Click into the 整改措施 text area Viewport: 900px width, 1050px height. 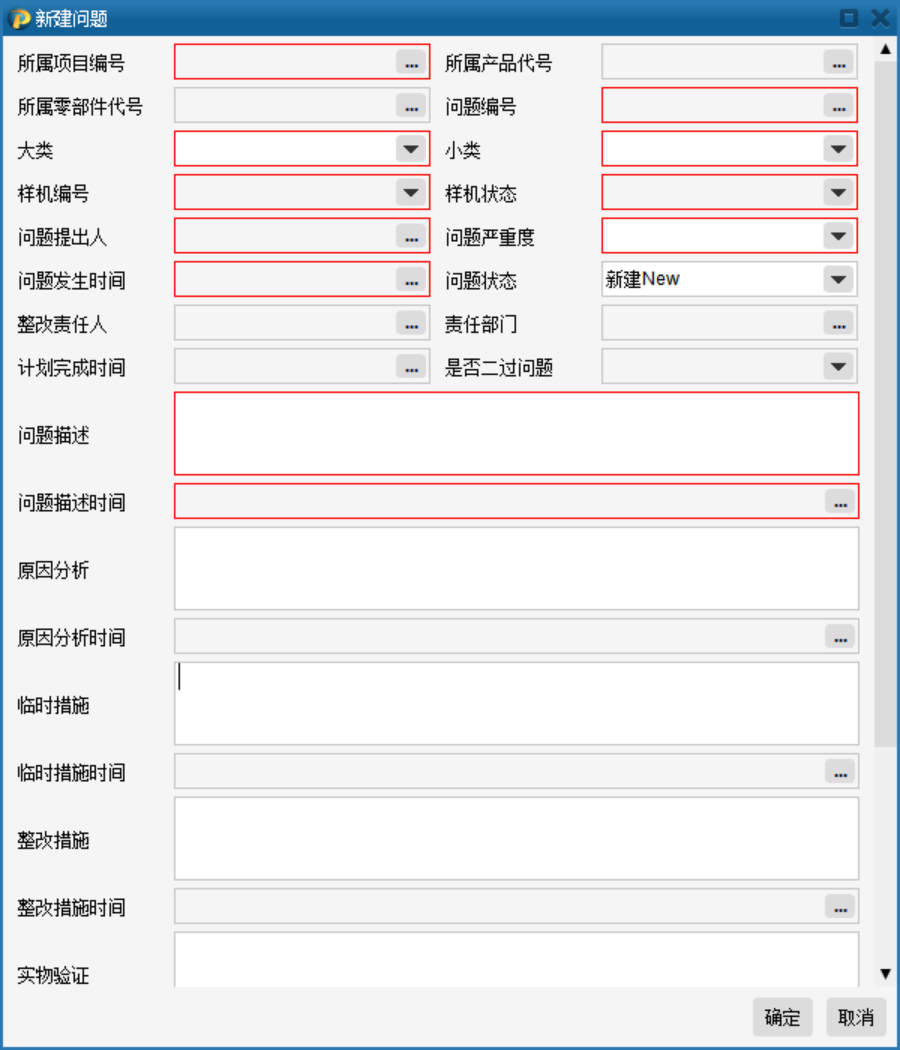pyautogui.click(x=516, y=838)
